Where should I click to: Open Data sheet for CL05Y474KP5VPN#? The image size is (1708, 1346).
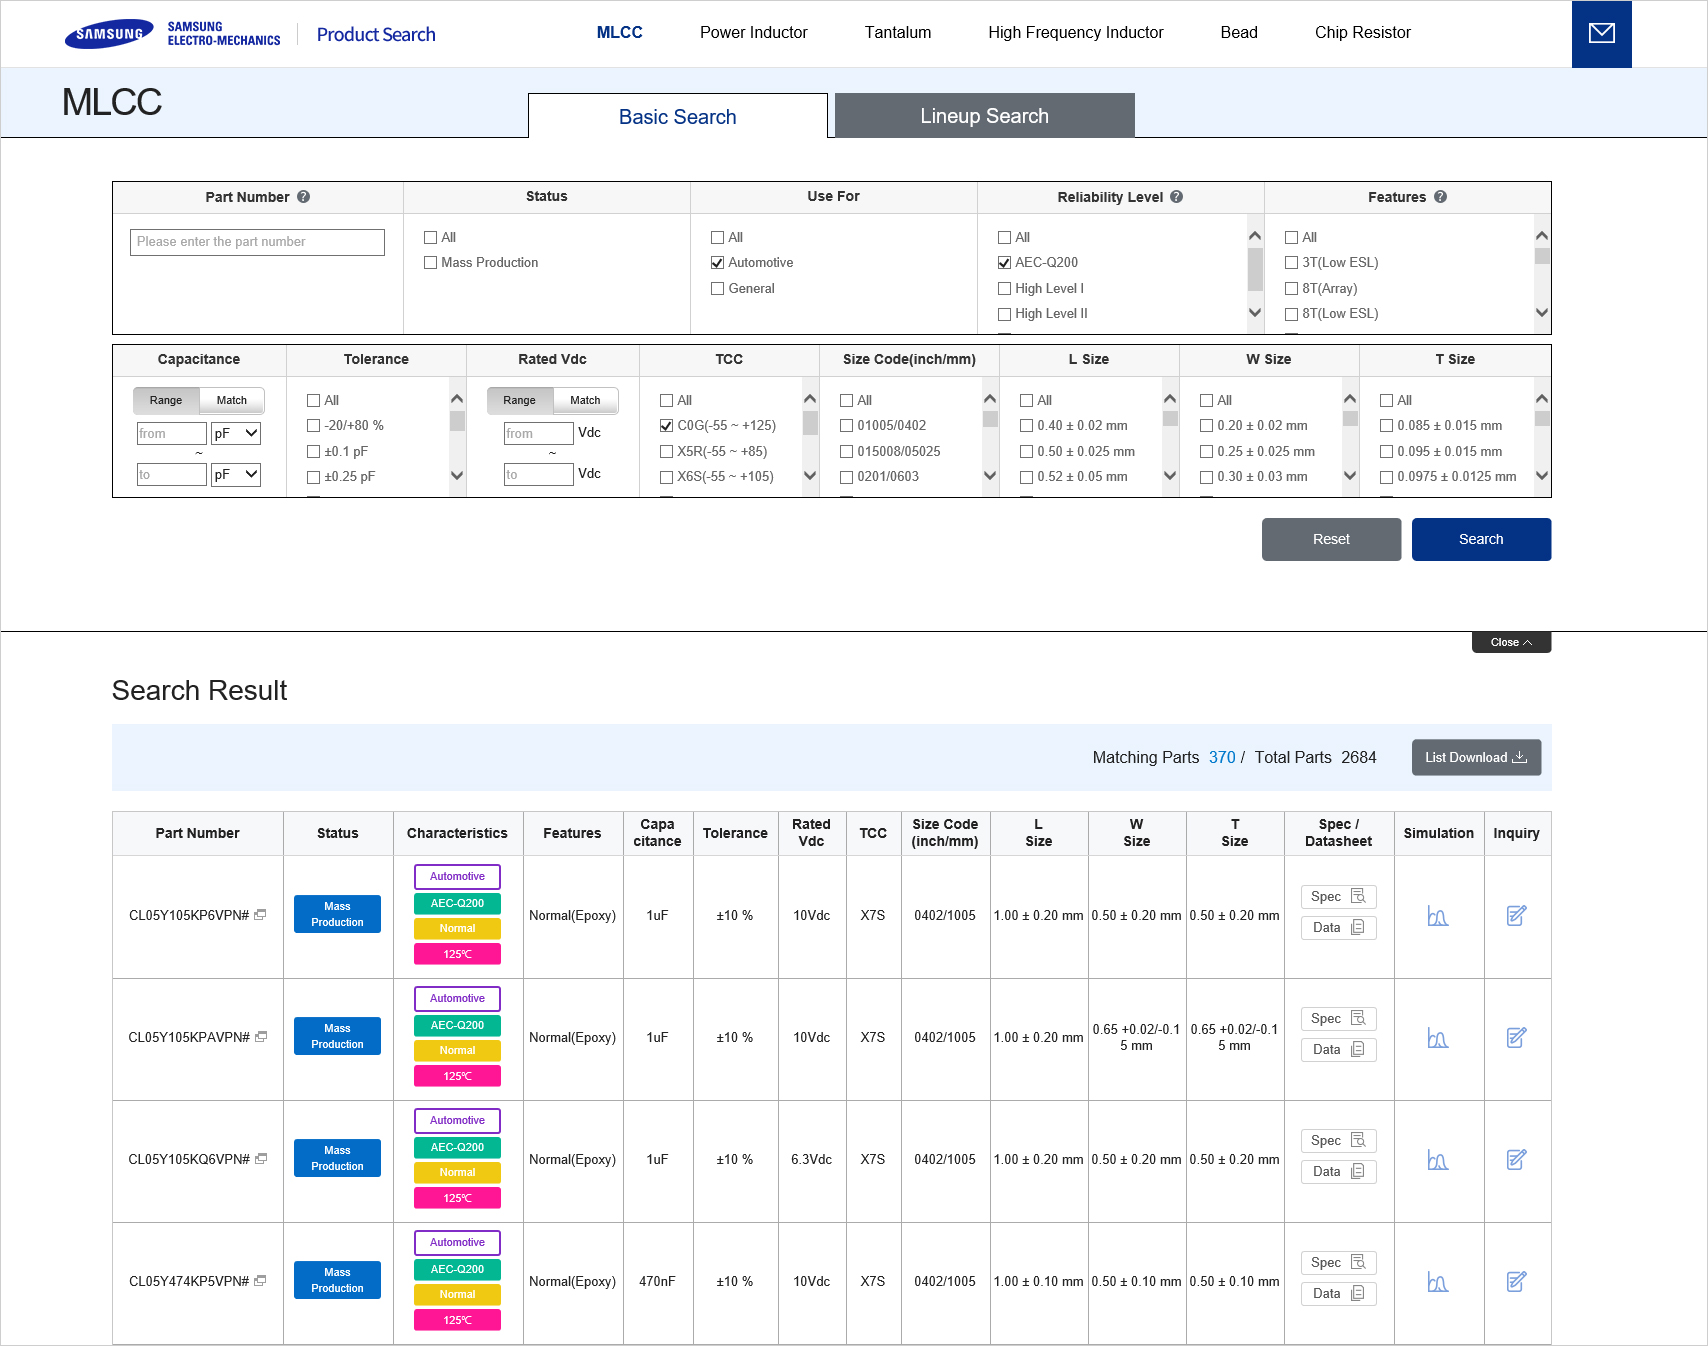[1338, 1293]
